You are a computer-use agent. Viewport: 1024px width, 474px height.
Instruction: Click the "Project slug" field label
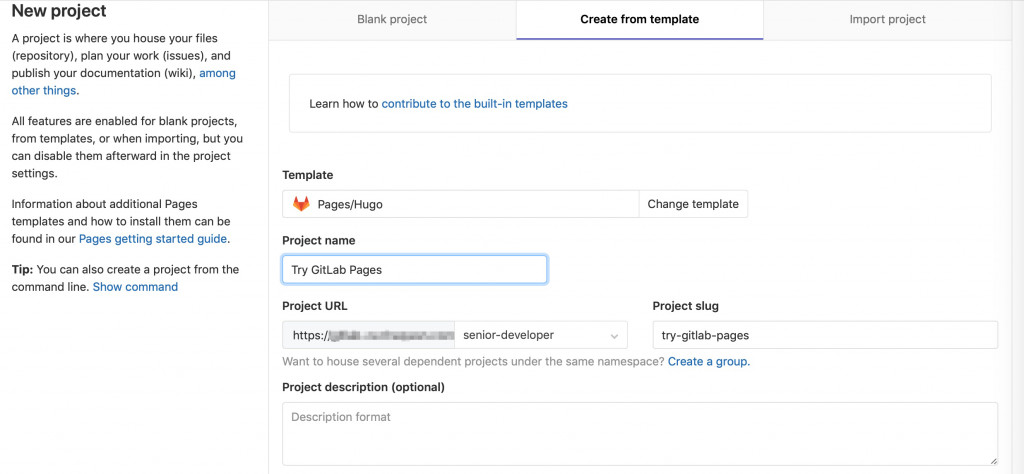point(685,306)
